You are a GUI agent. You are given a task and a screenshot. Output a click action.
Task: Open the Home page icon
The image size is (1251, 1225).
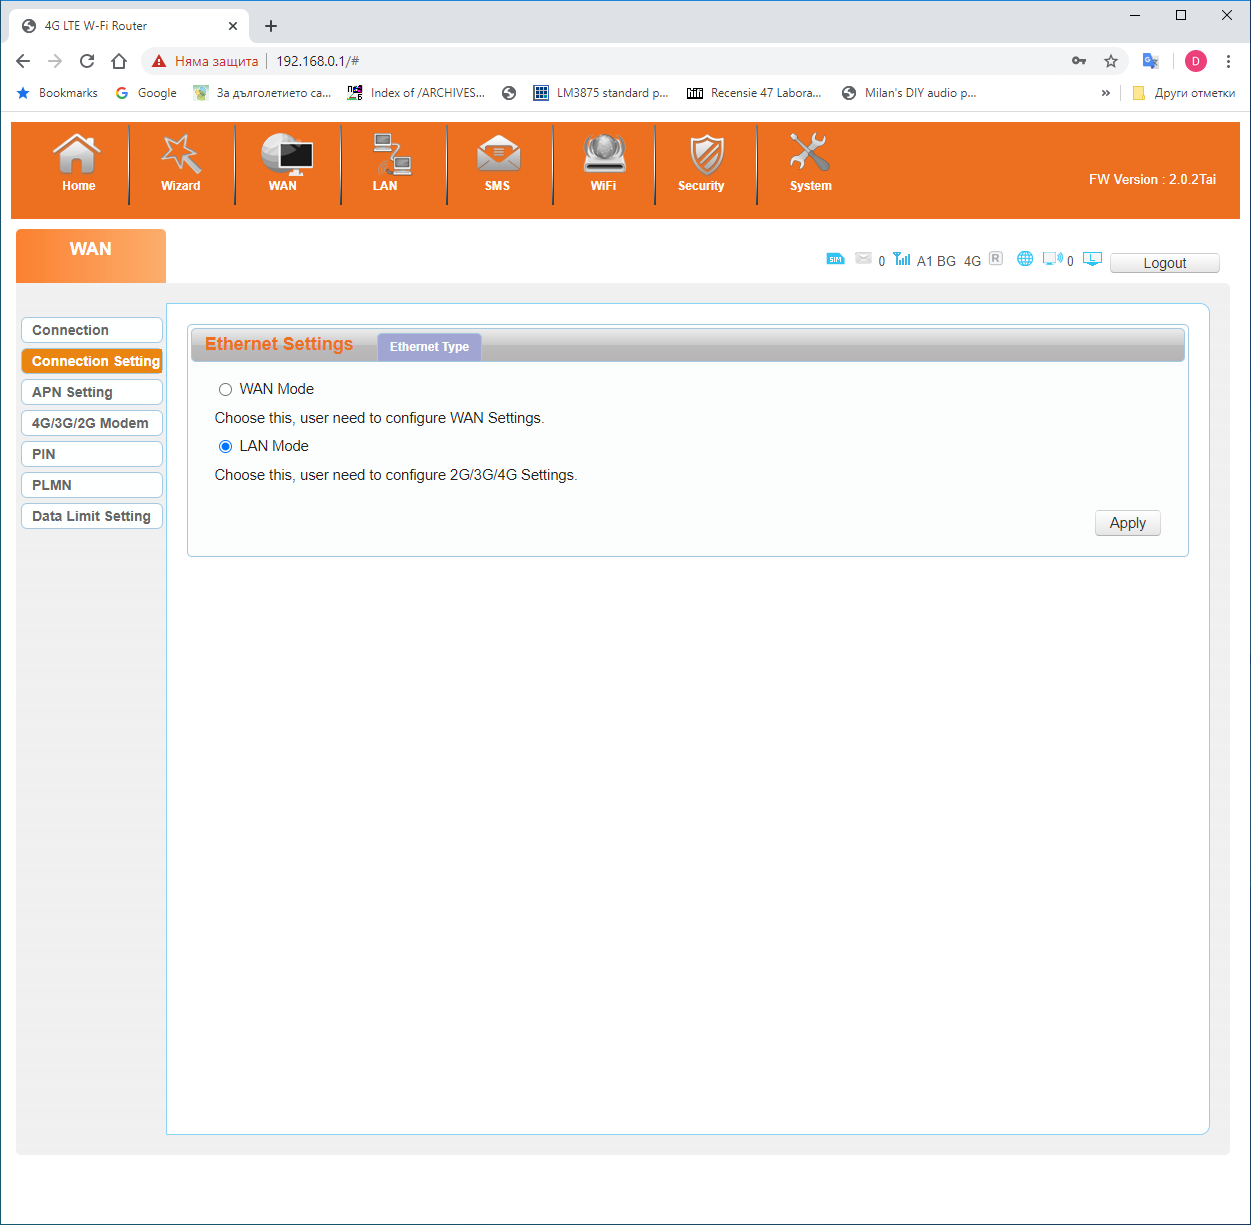pyautogui.click(x=77, y=154)
